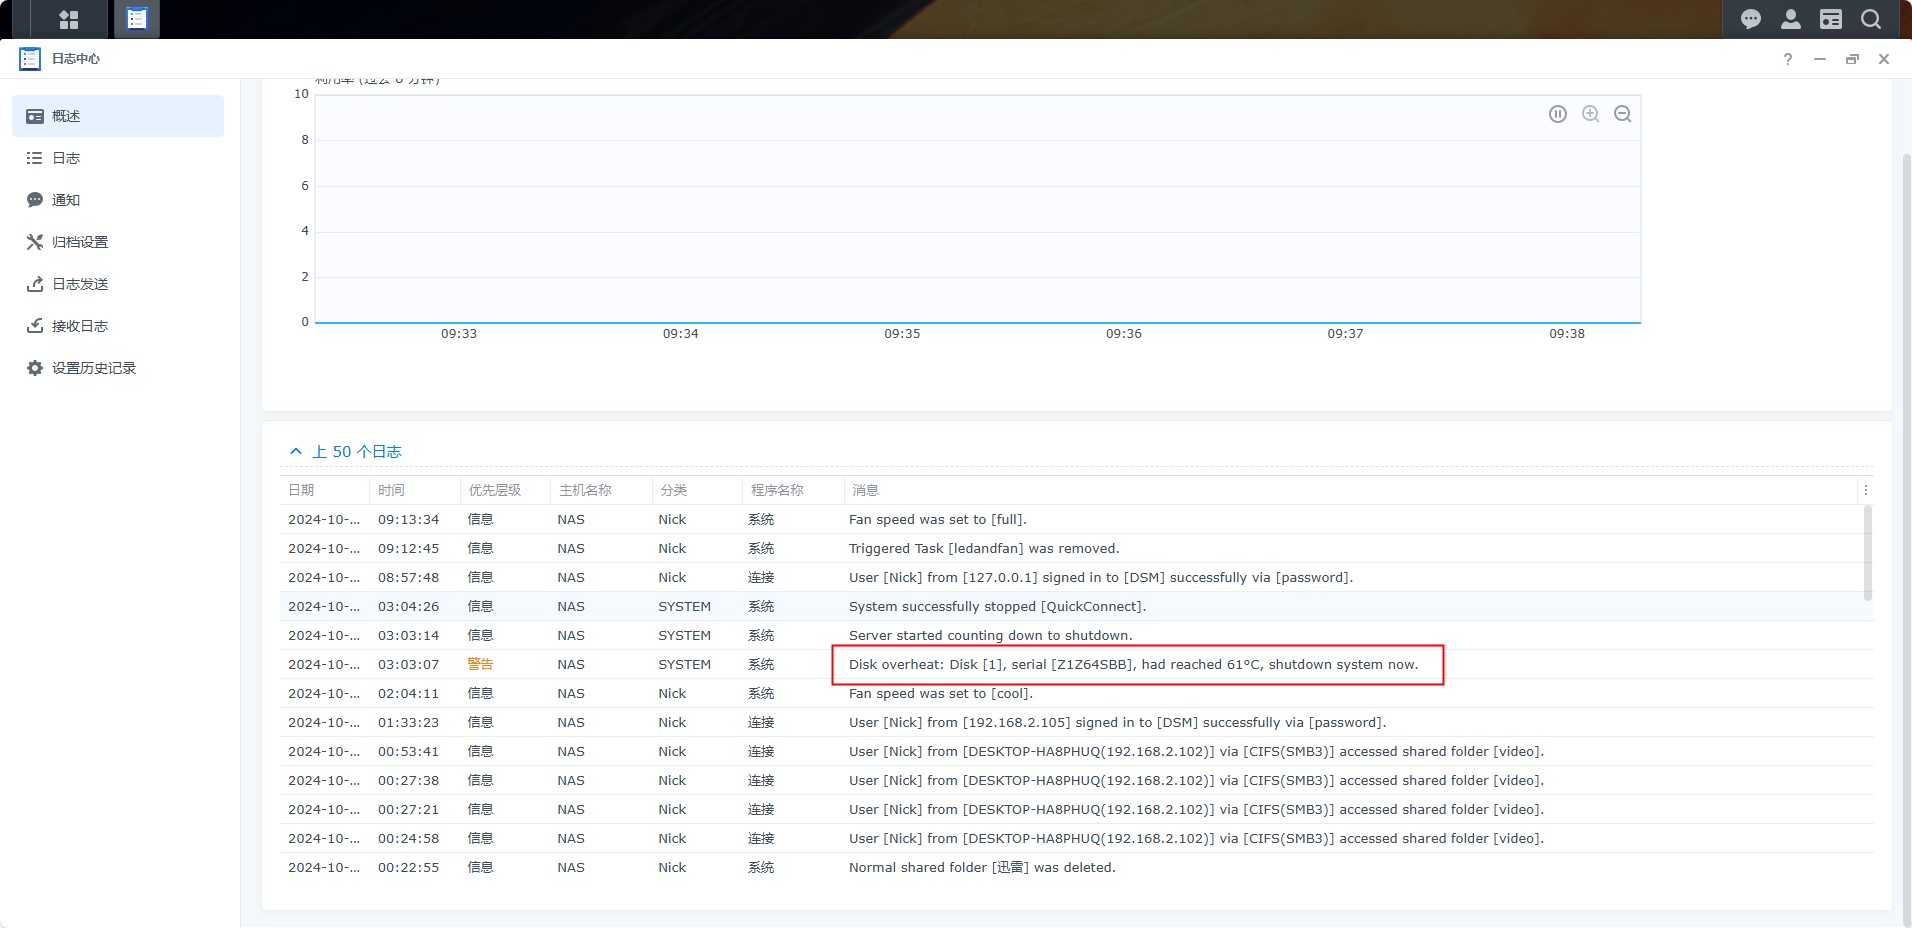Open 日志 in the sidebar
The width and height of the screenshot is (1912, 928).
118,158
